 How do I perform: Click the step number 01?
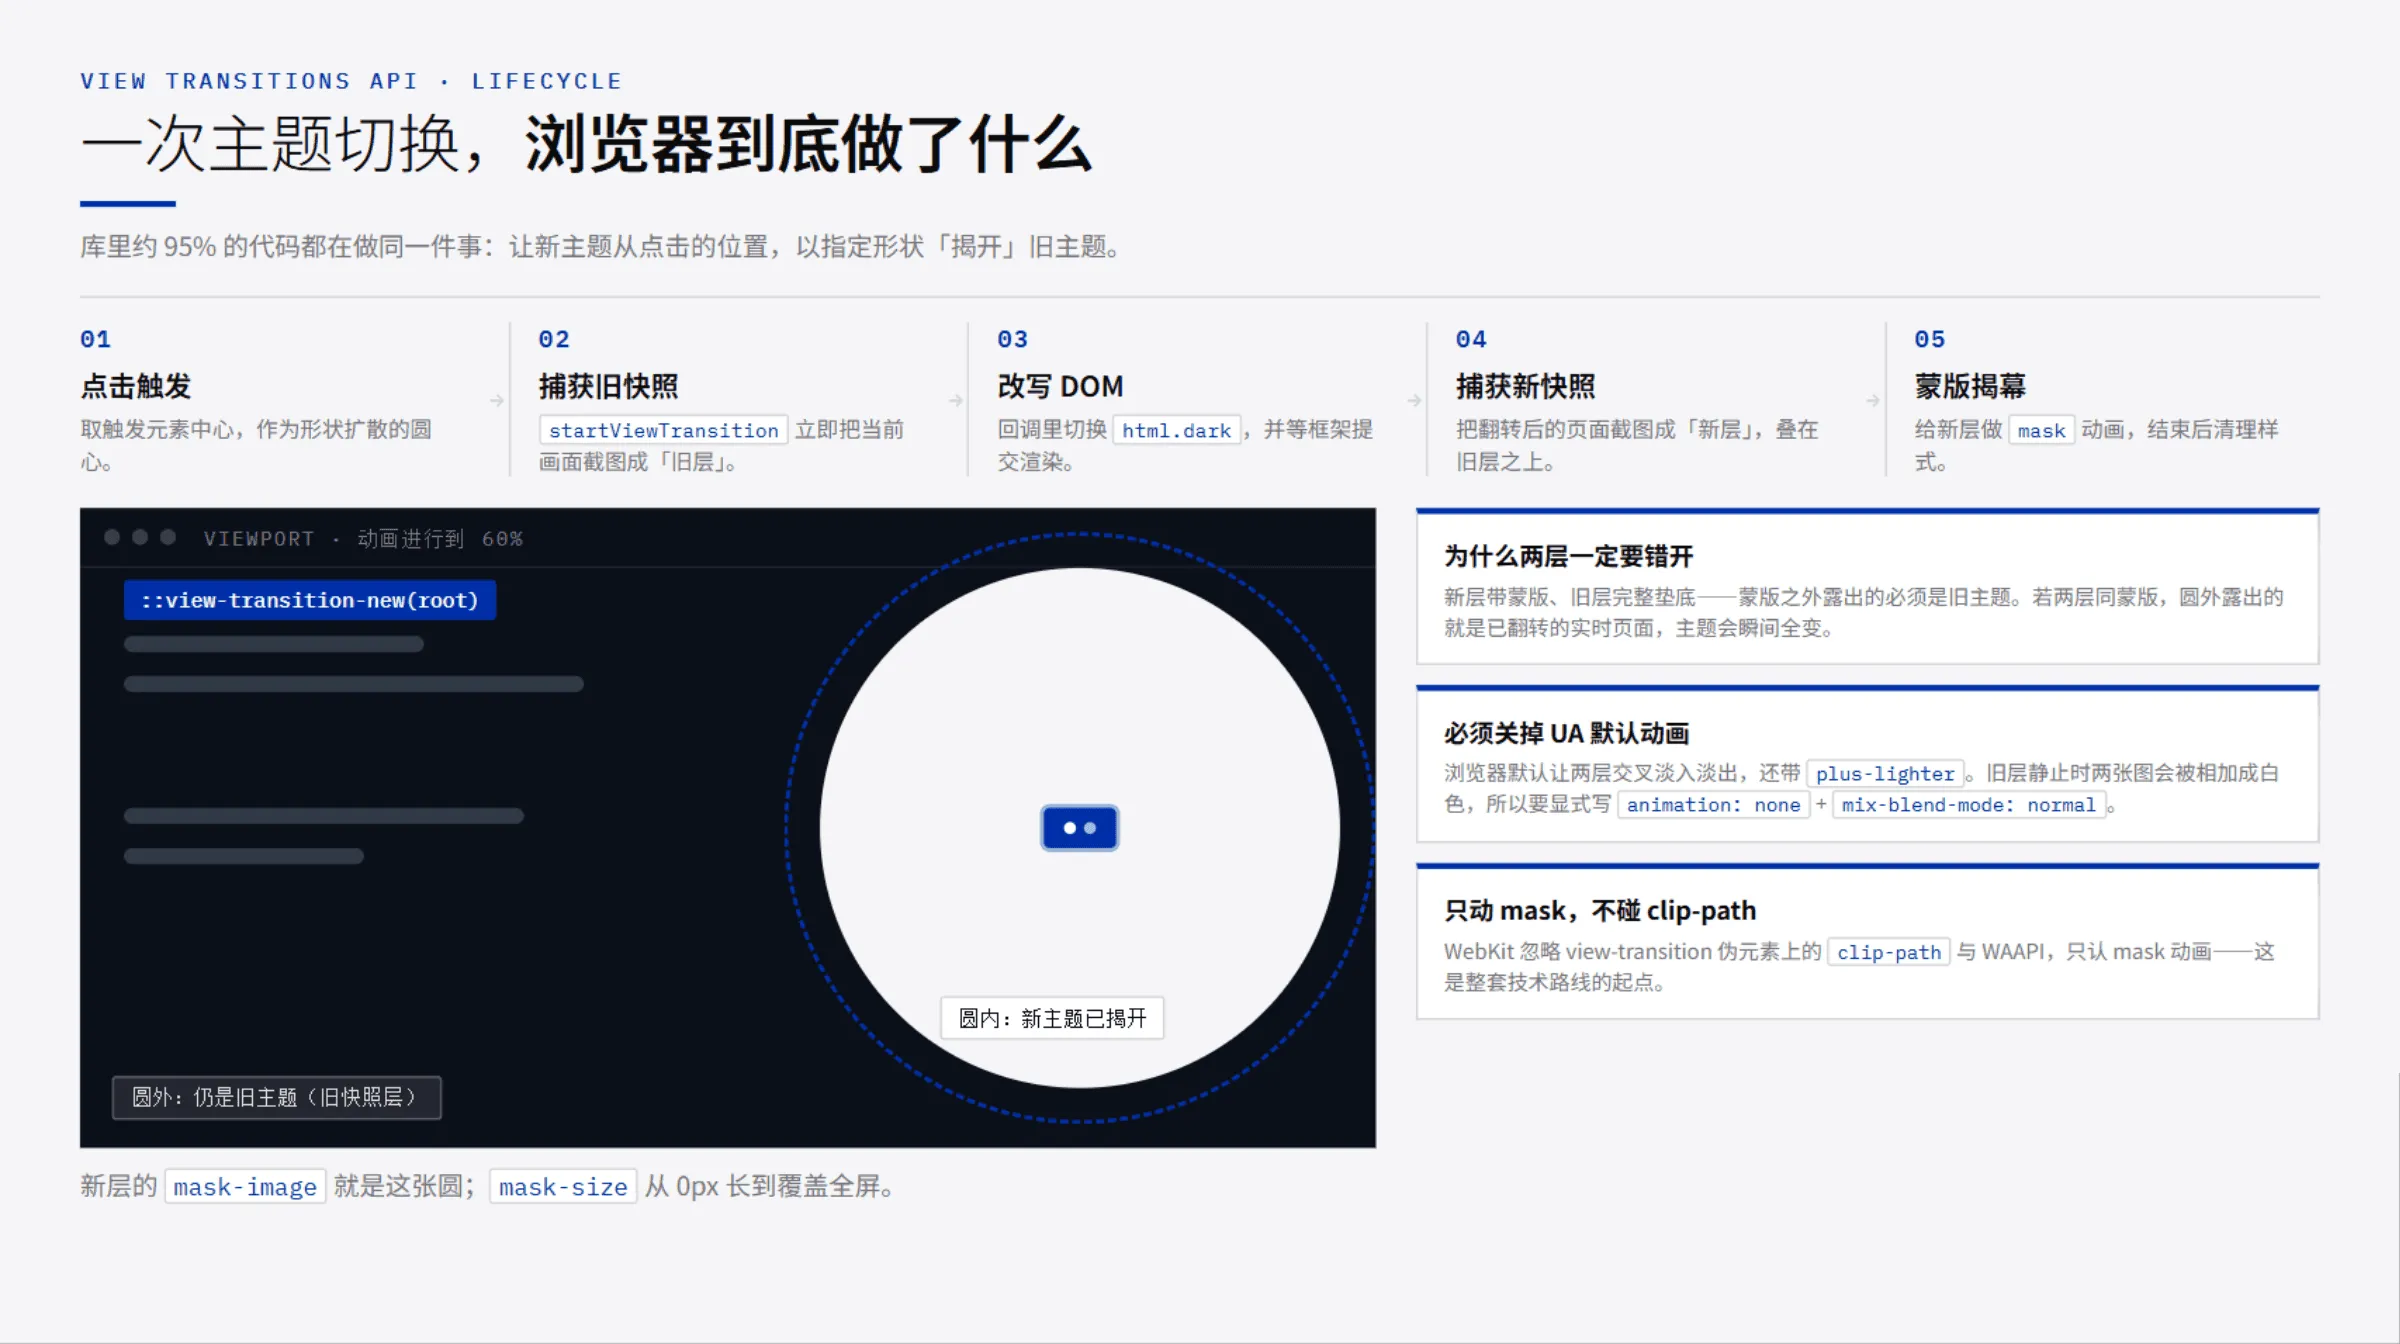coord(95,339)
